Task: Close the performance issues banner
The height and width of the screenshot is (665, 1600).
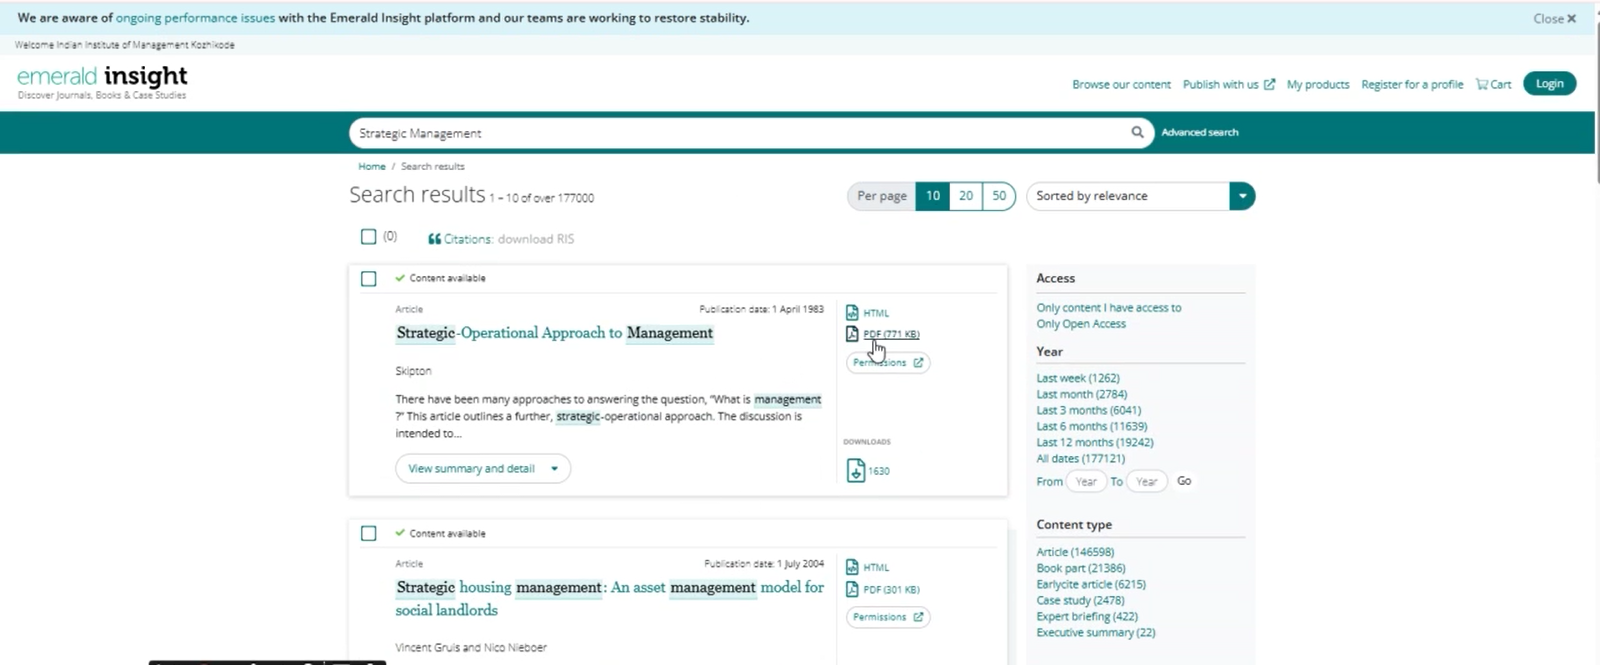Action: (1554, 18)
